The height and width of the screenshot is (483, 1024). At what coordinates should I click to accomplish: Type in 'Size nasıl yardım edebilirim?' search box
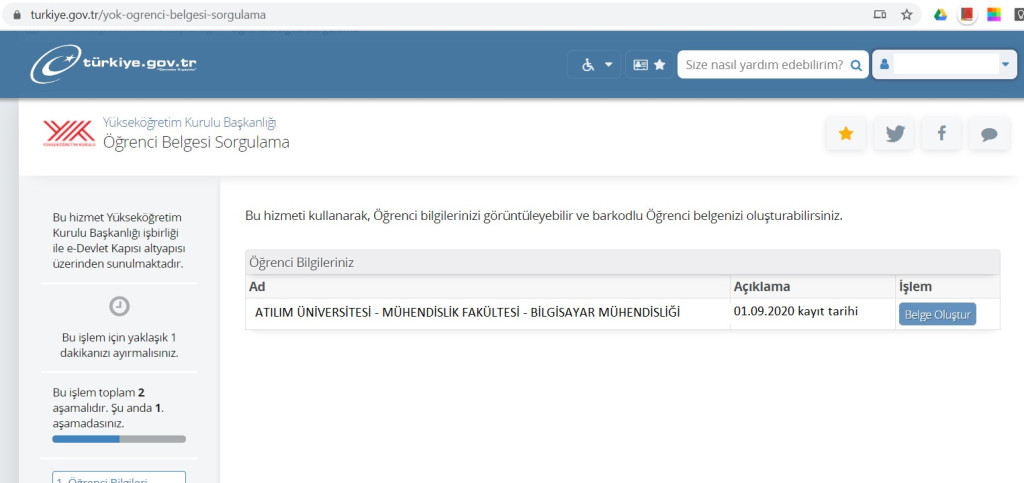click(762, 65)
